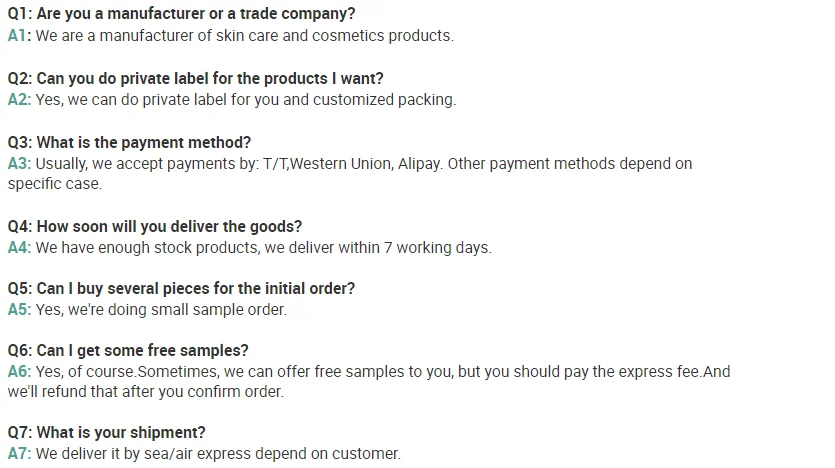Viewport: 835px width, 468px height.
Task: Click the green A3 answer label
Action: 19,163
